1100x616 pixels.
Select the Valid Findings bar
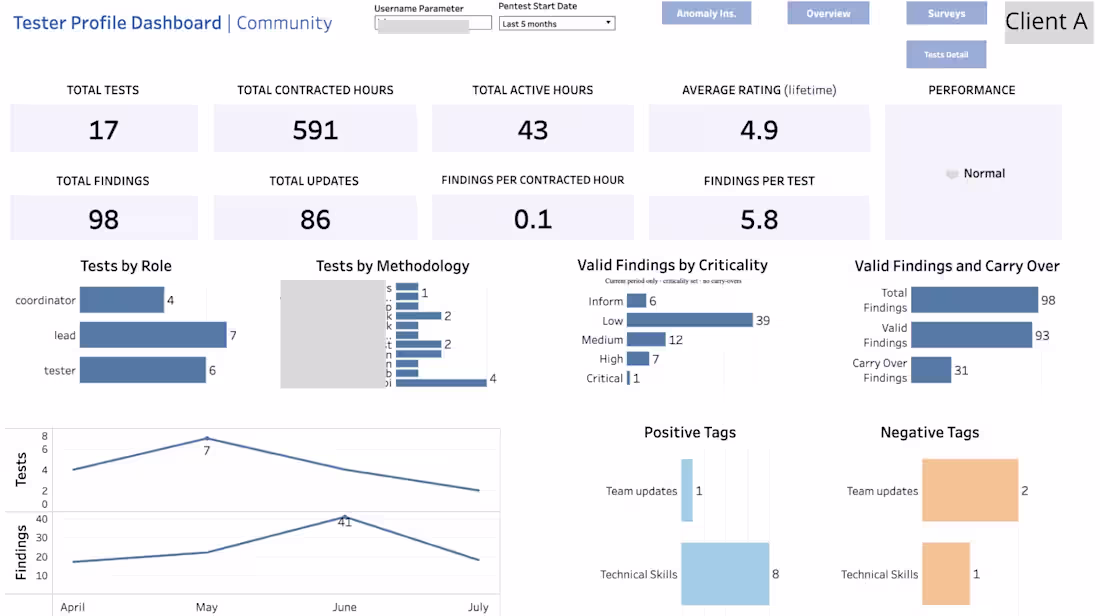[x=972, y=335]
